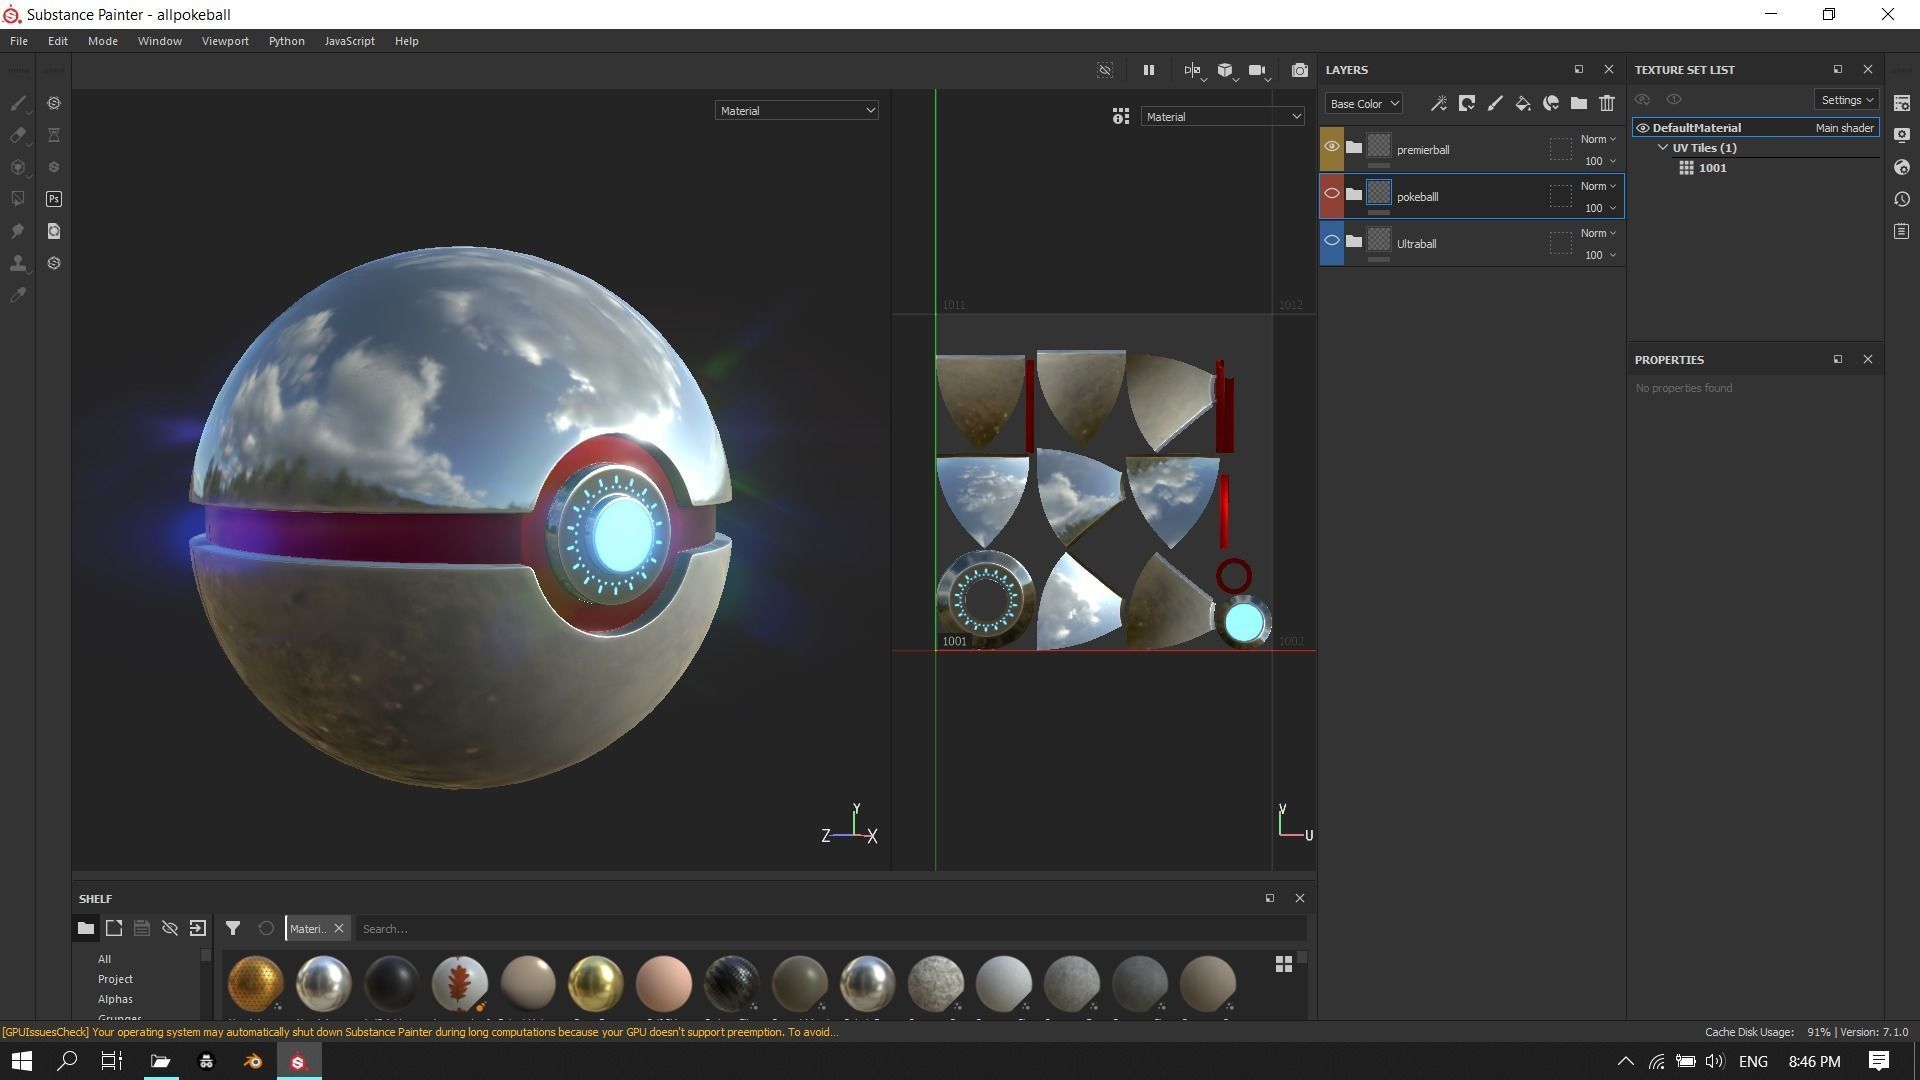The image size is (1920, 1080).
Task: Toggle visibility of premierball layer
Action: click(1331, 147)
